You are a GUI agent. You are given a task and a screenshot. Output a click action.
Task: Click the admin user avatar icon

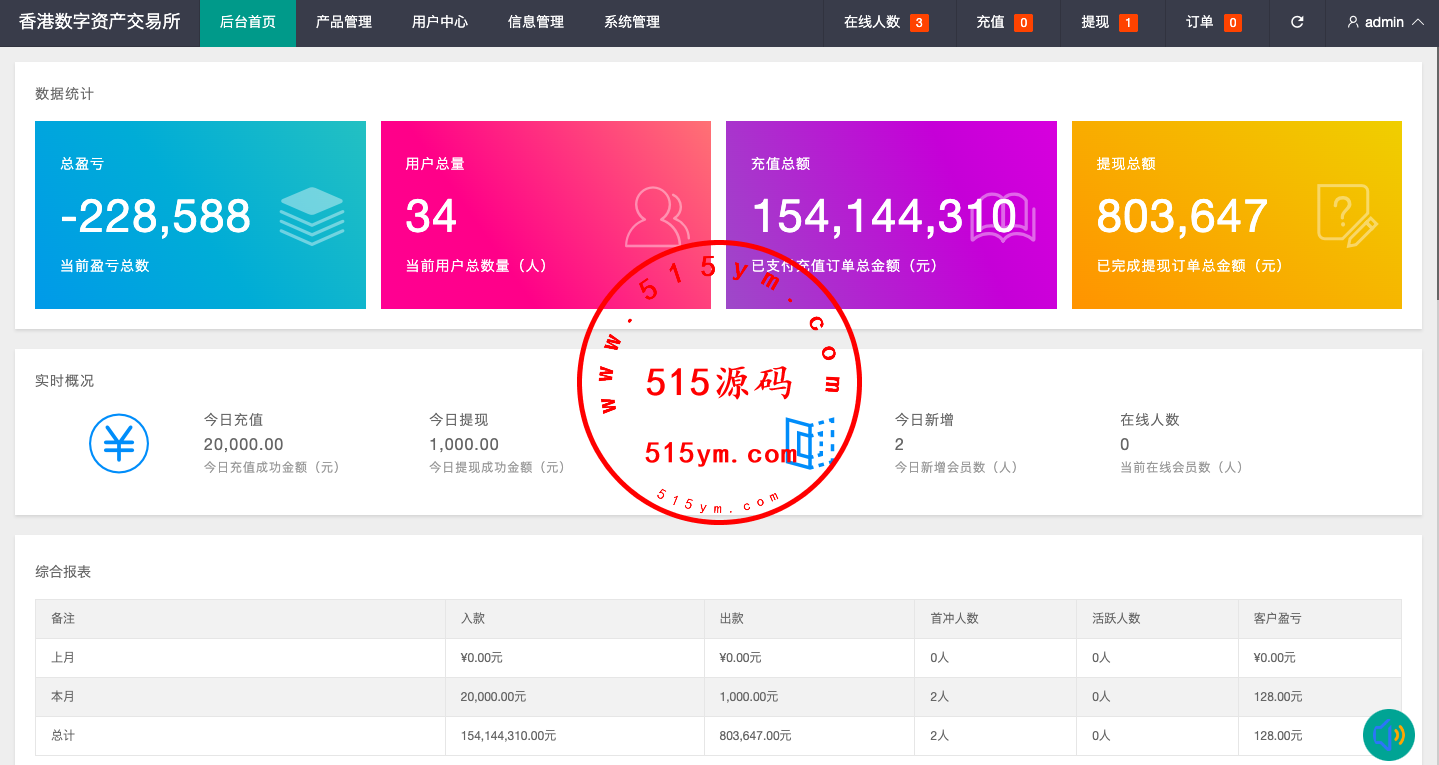pos(1353,22)
